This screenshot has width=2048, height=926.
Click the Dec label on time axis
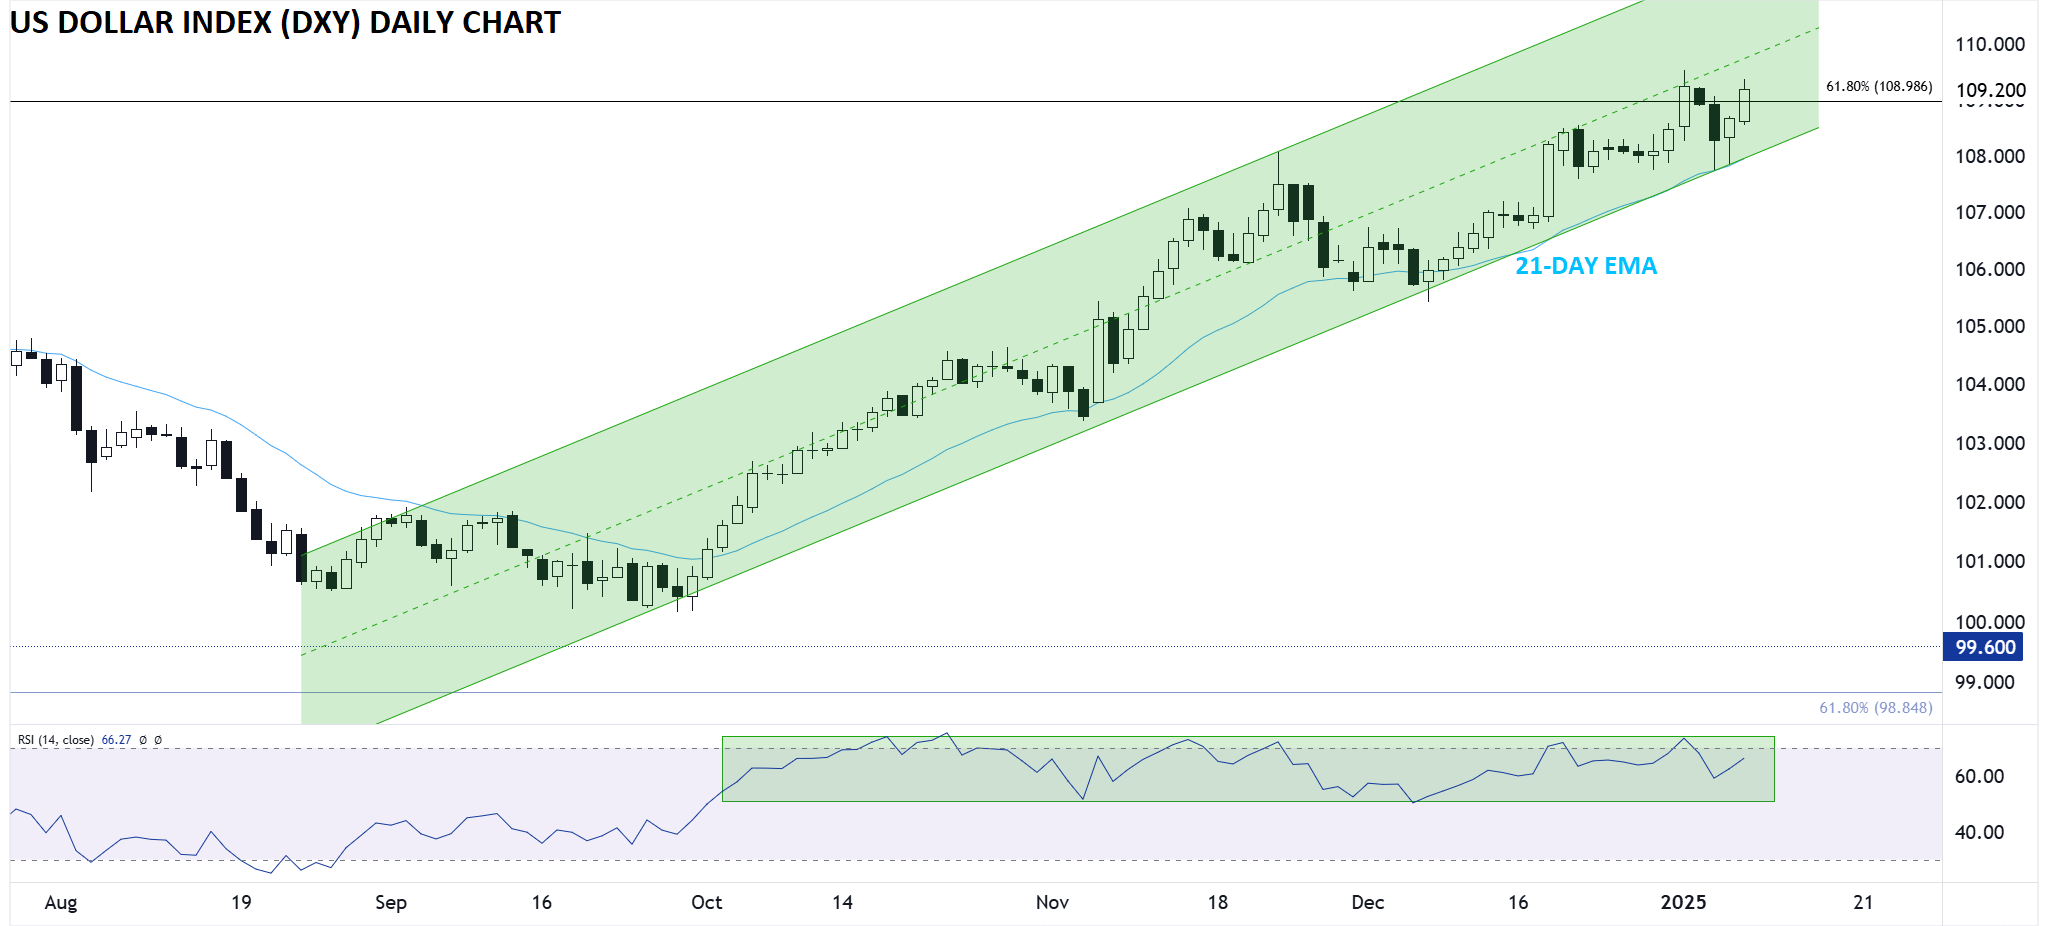coord(1368,902)
